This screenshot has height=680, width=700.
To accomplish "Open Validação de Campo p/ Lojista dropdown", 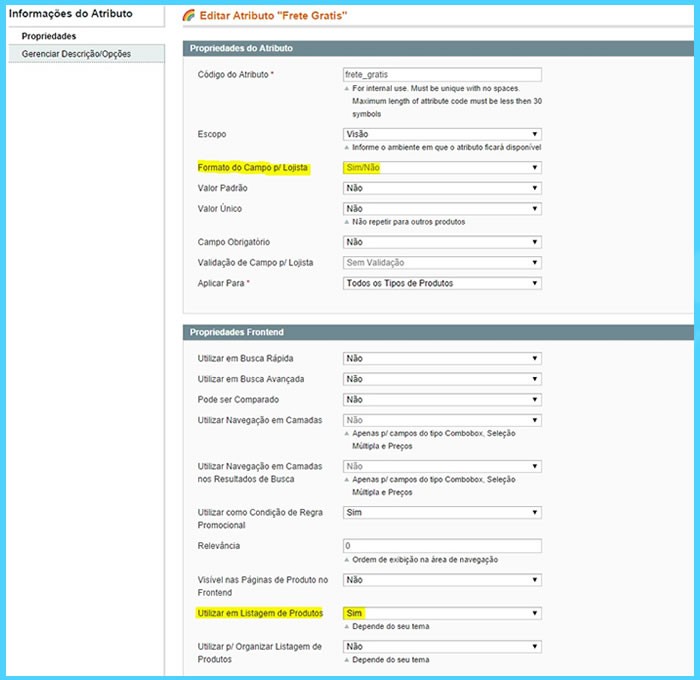I will [x=442, y=263].
